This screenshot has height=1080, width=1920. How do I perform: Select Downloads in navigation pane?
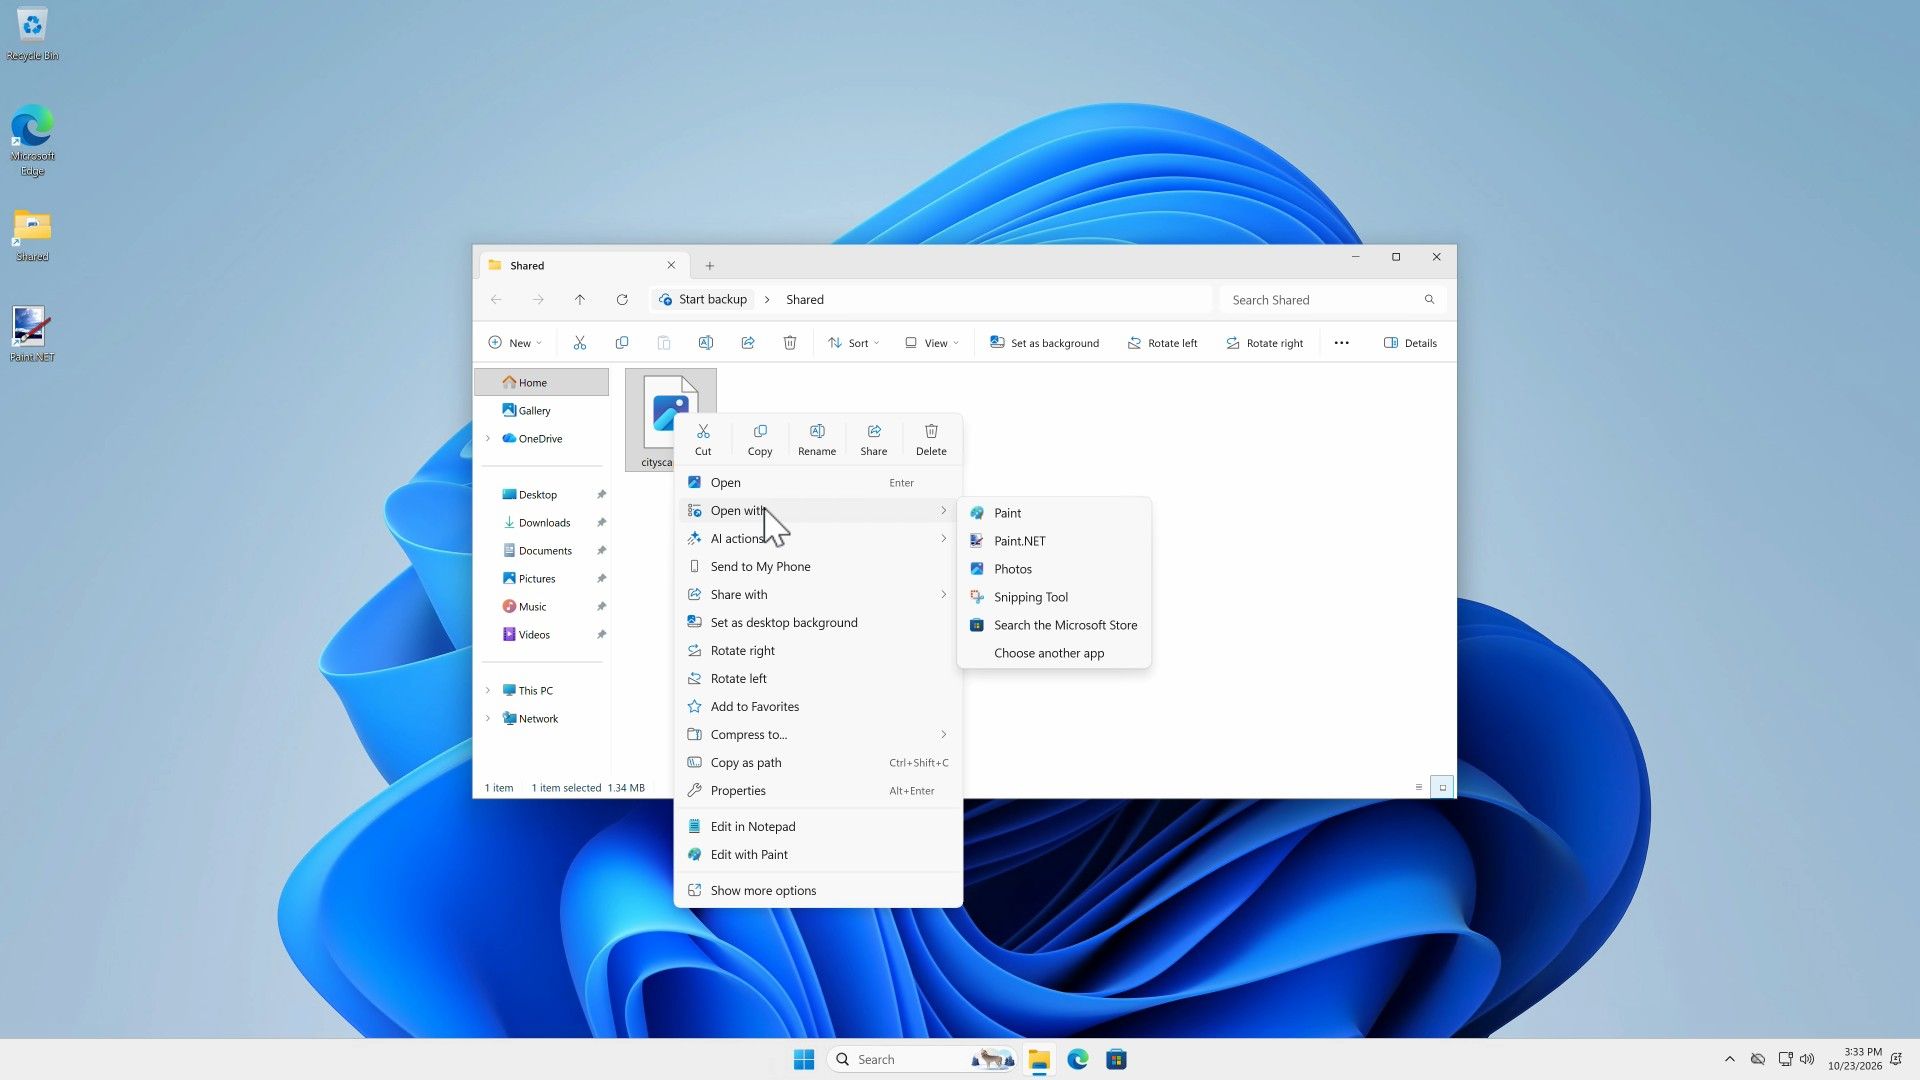(x=544, y=523)
